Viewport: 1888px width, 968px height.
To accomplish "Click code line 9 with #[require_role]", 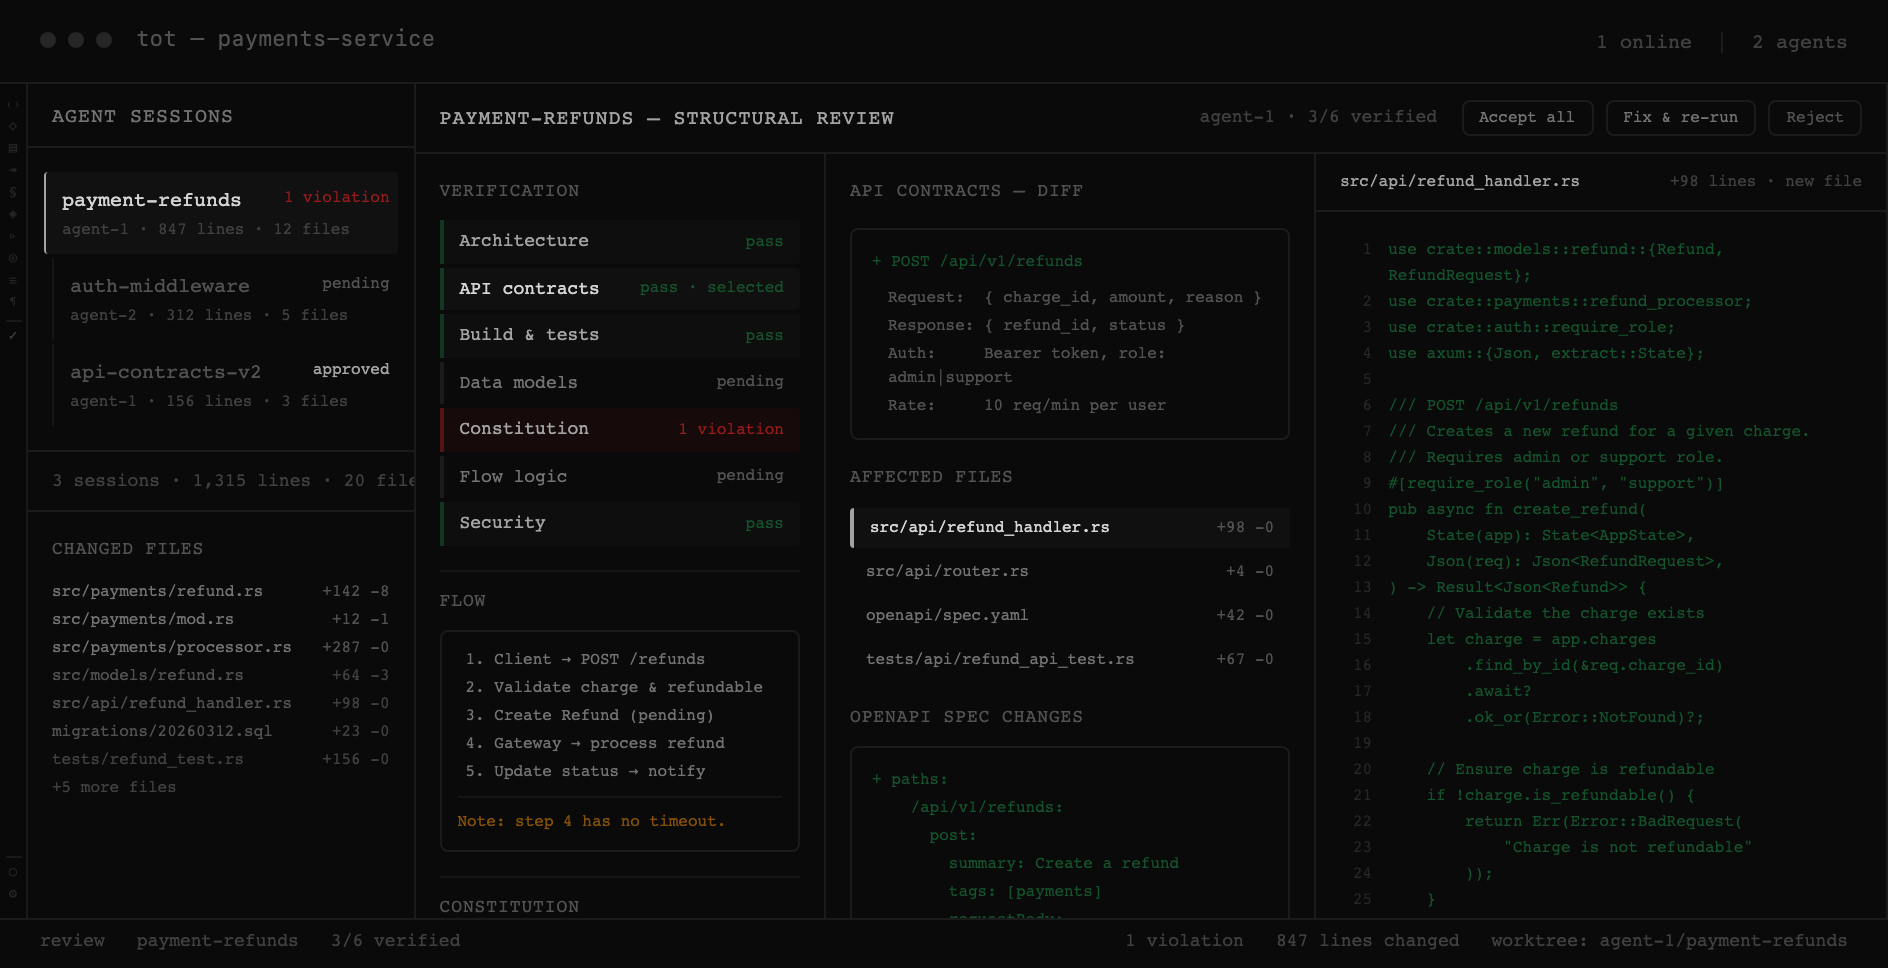I will [x=1555, y=483].
